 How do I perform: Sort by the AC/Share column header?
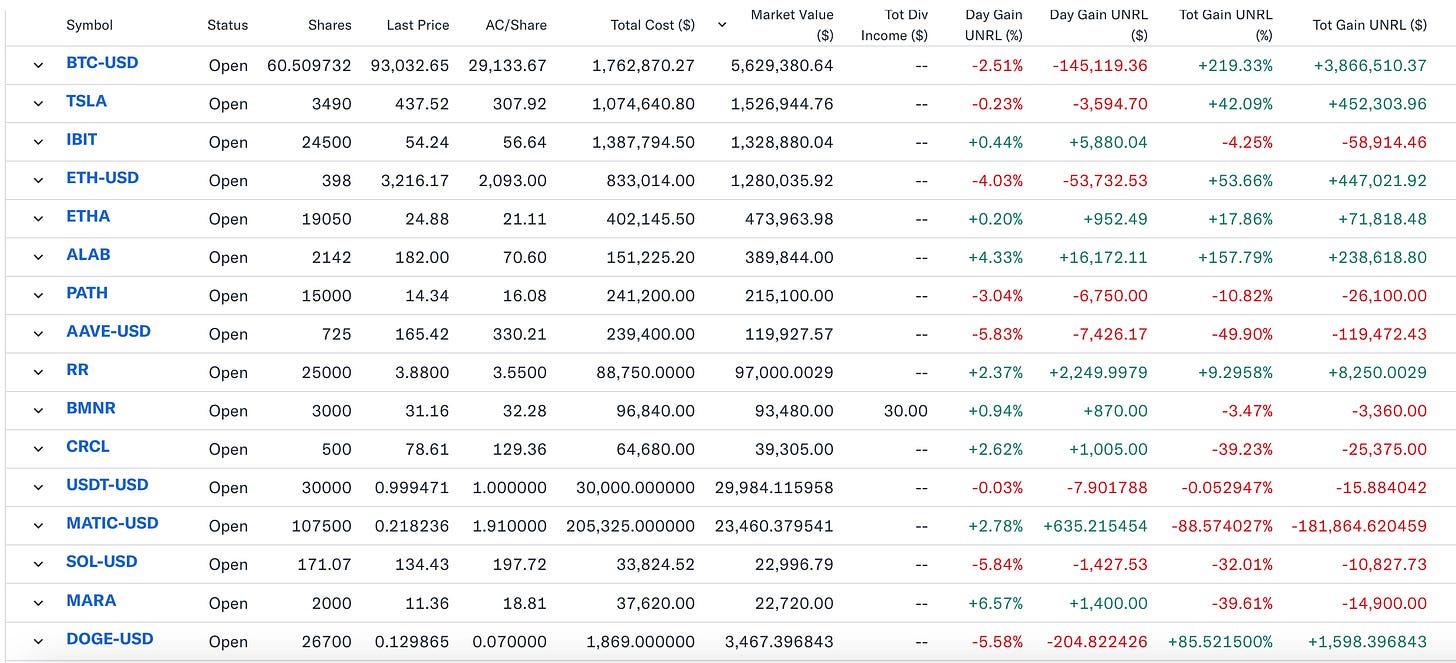[x=514, y=25]
